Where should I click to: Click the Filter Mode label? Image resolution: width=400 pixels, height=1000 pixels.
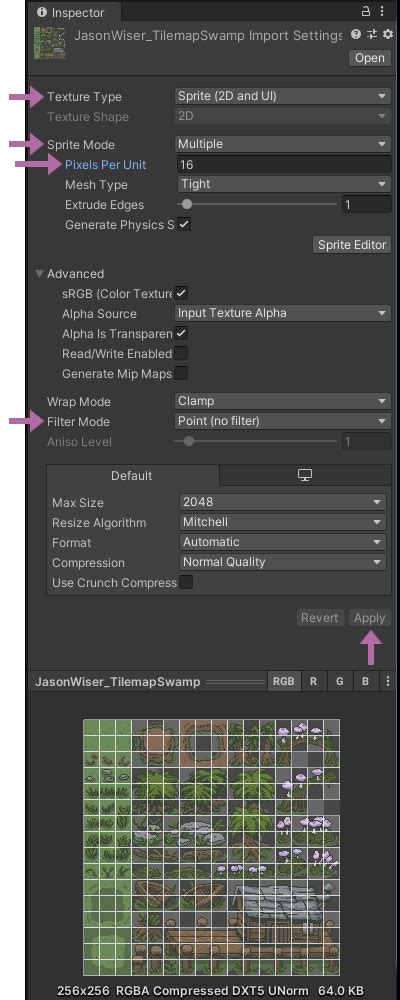coord(78,422)
